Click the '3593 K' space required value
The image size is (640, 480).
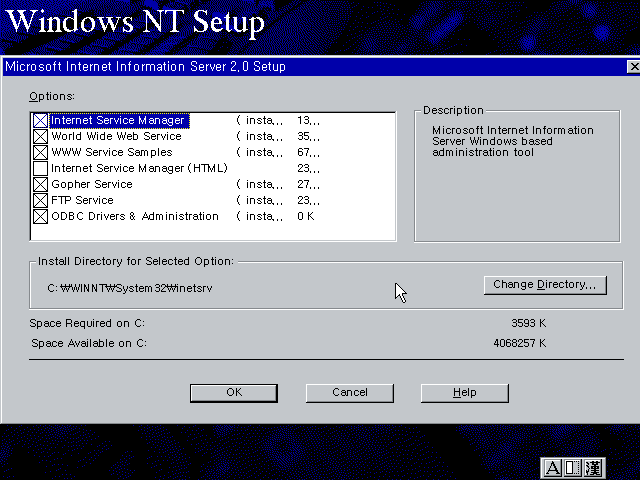[x=529, y=323]
